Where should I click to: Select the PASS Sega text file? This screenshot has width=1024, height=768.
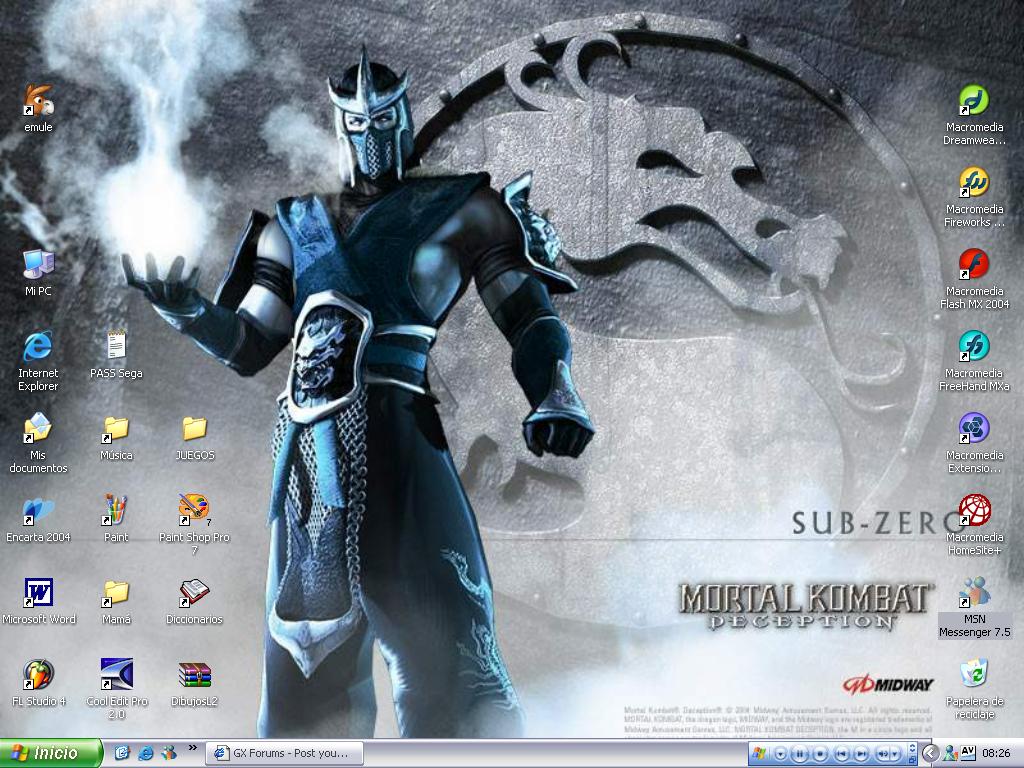[x=116, y=354]
